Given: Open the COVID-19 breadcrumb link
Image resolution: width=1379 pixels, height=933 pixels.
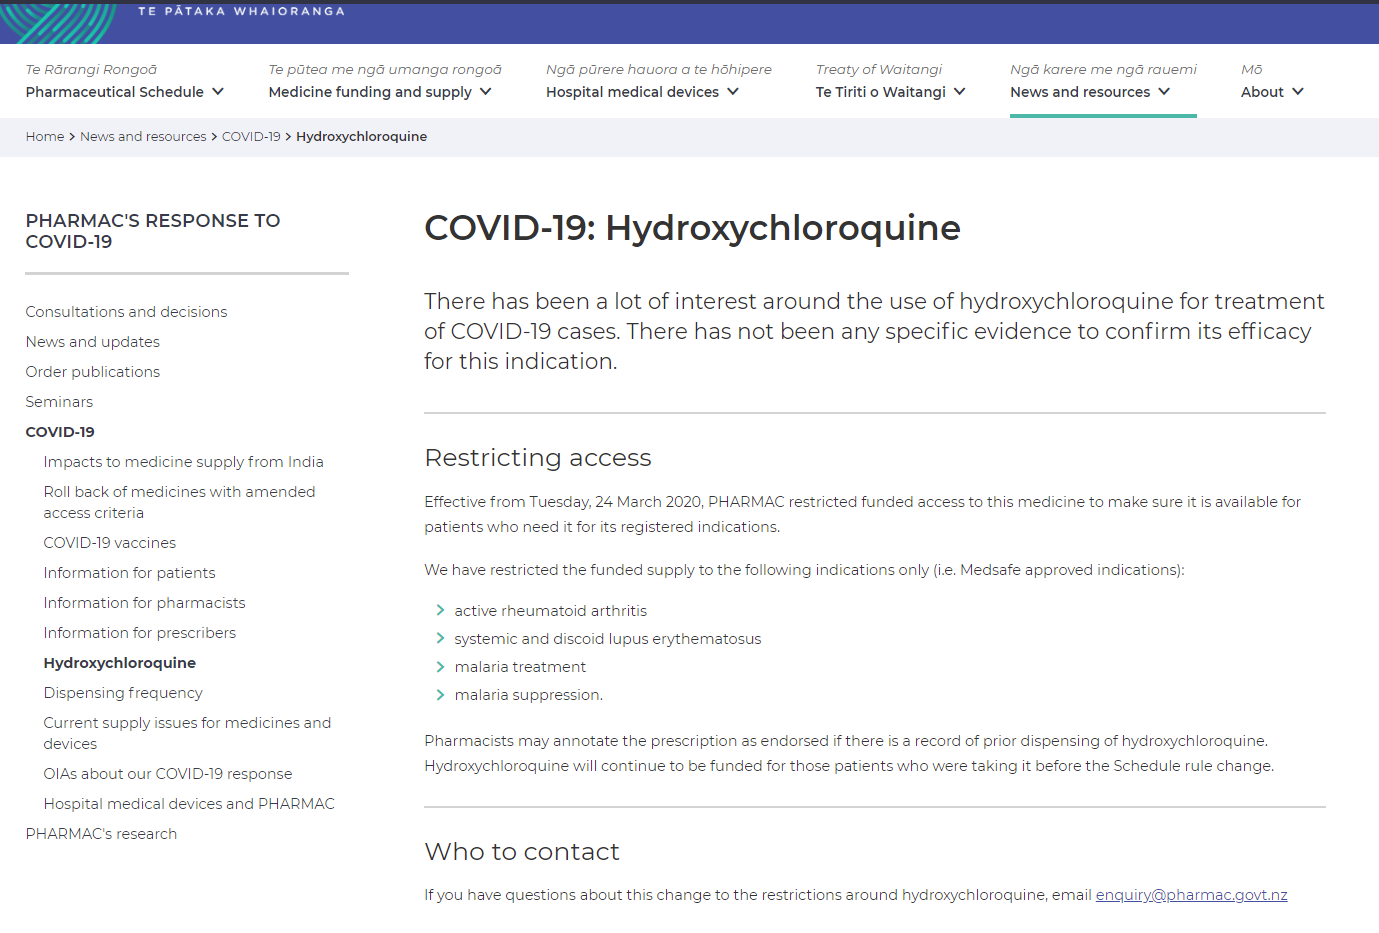Looking at the screenshot, I should point(251,137).
